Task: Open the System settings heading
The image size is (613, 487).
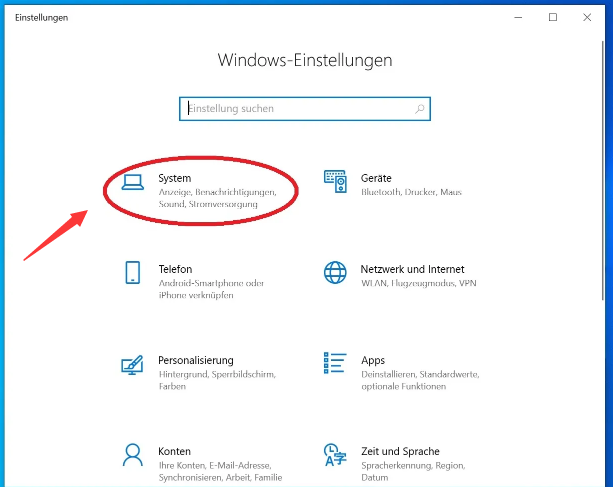Action: [x=175, y=178]
